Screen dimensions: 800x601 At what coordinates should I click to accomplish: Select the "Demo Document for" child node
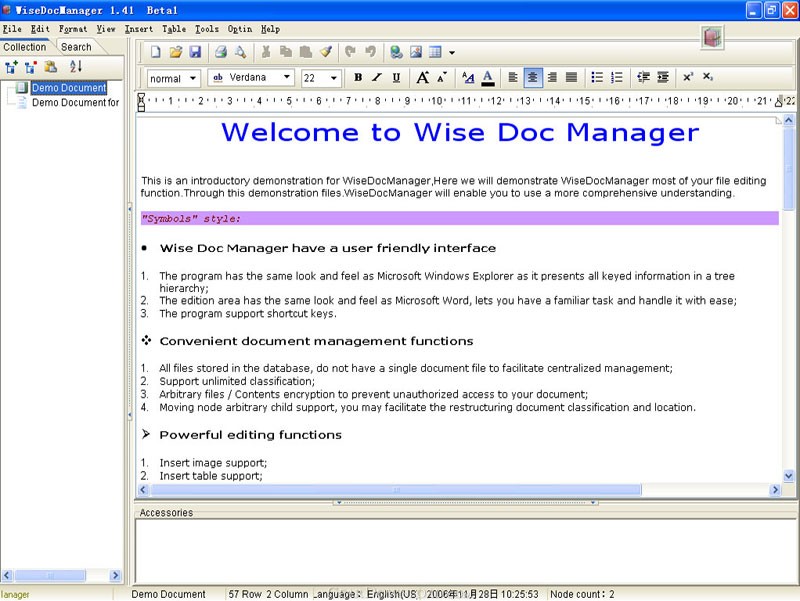pos(76,103)
